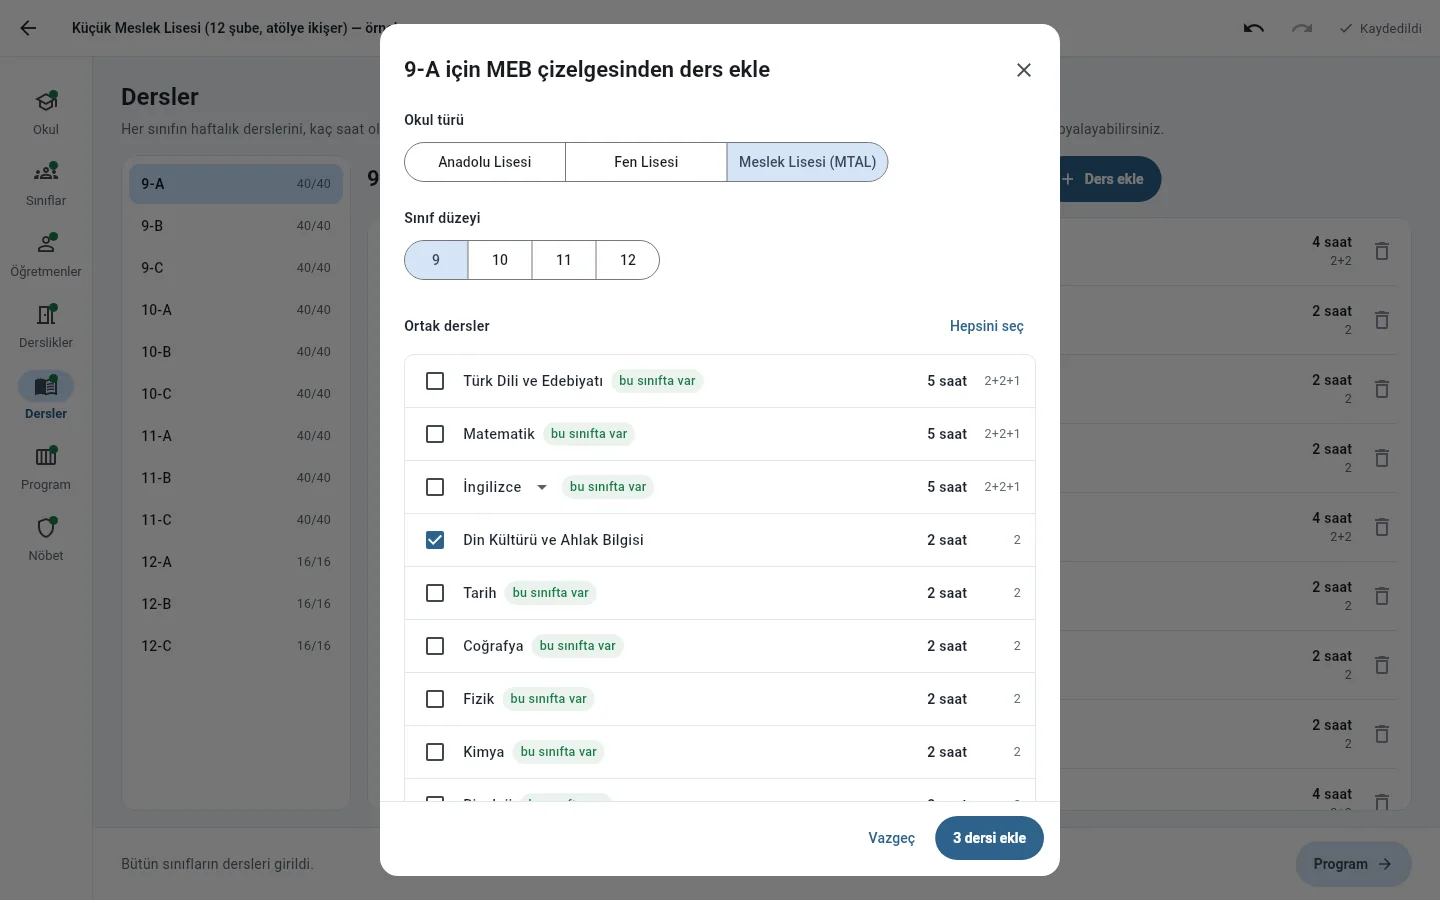Viewport: 1440px width, 900px height.
Task: Check the Matematik checkbox
Action: pyautogui.click(x=435, y=434)
